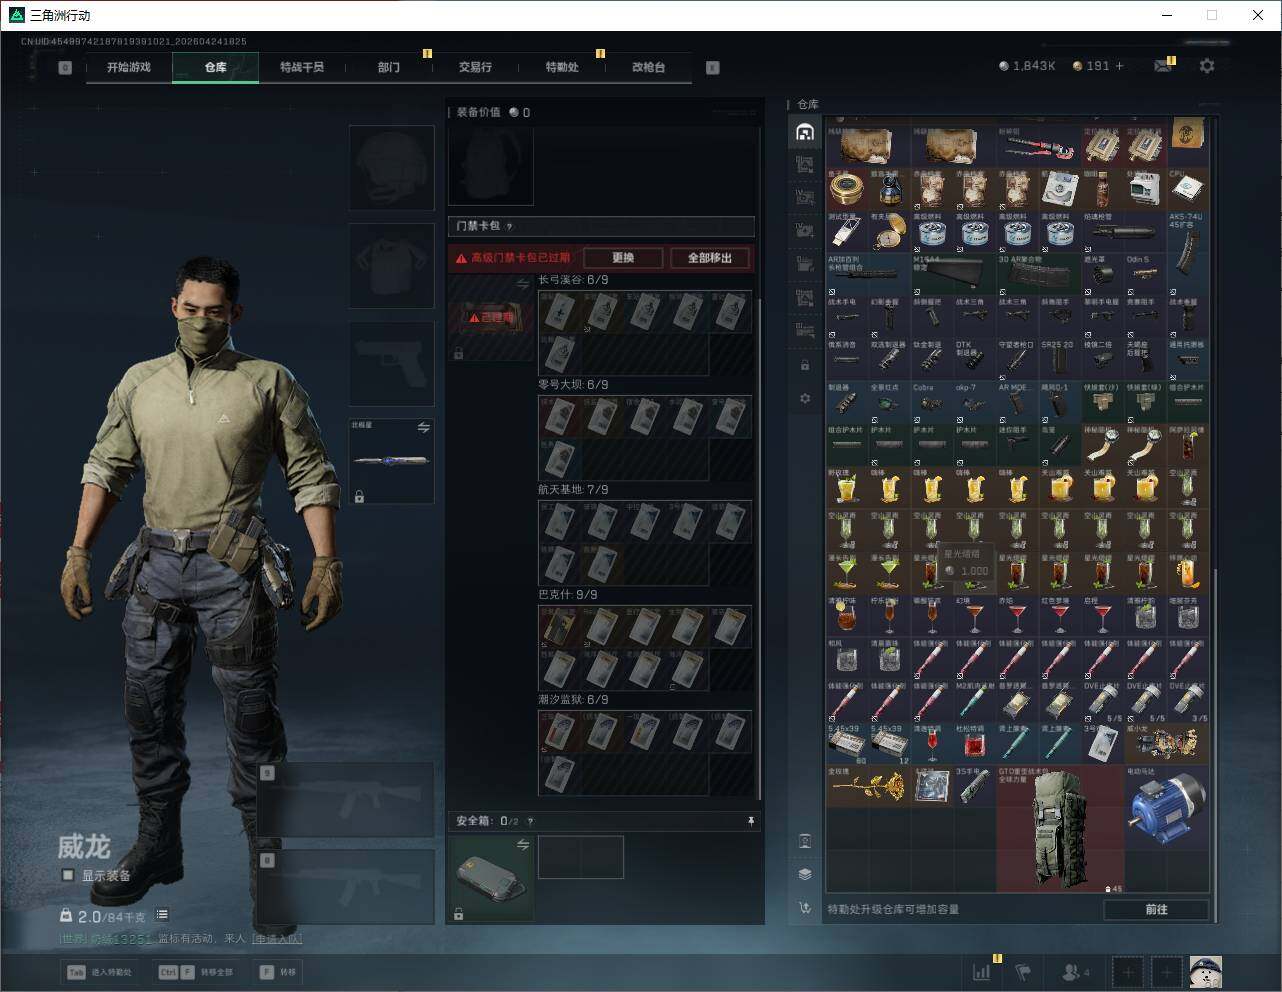Open the 特勤处 tab
Viewport: 1282px width, 992px height.
562,67
